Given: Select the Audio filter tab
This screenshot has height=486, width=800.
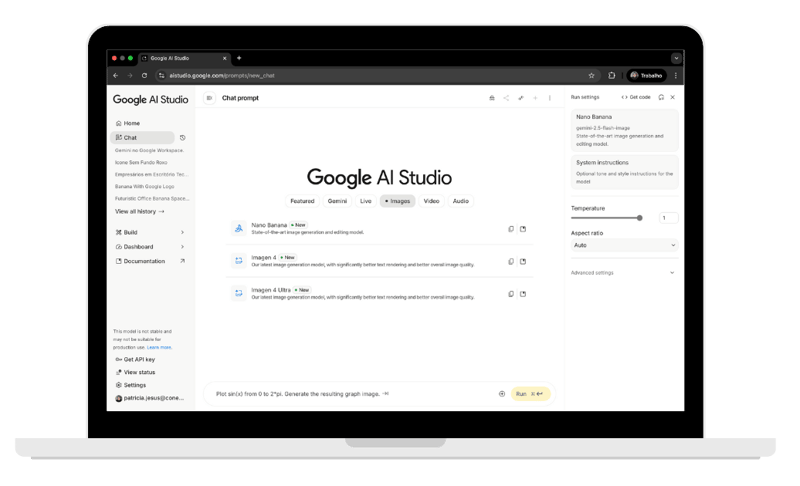Looking at the screenshot, I should click(x=461, y=201).
